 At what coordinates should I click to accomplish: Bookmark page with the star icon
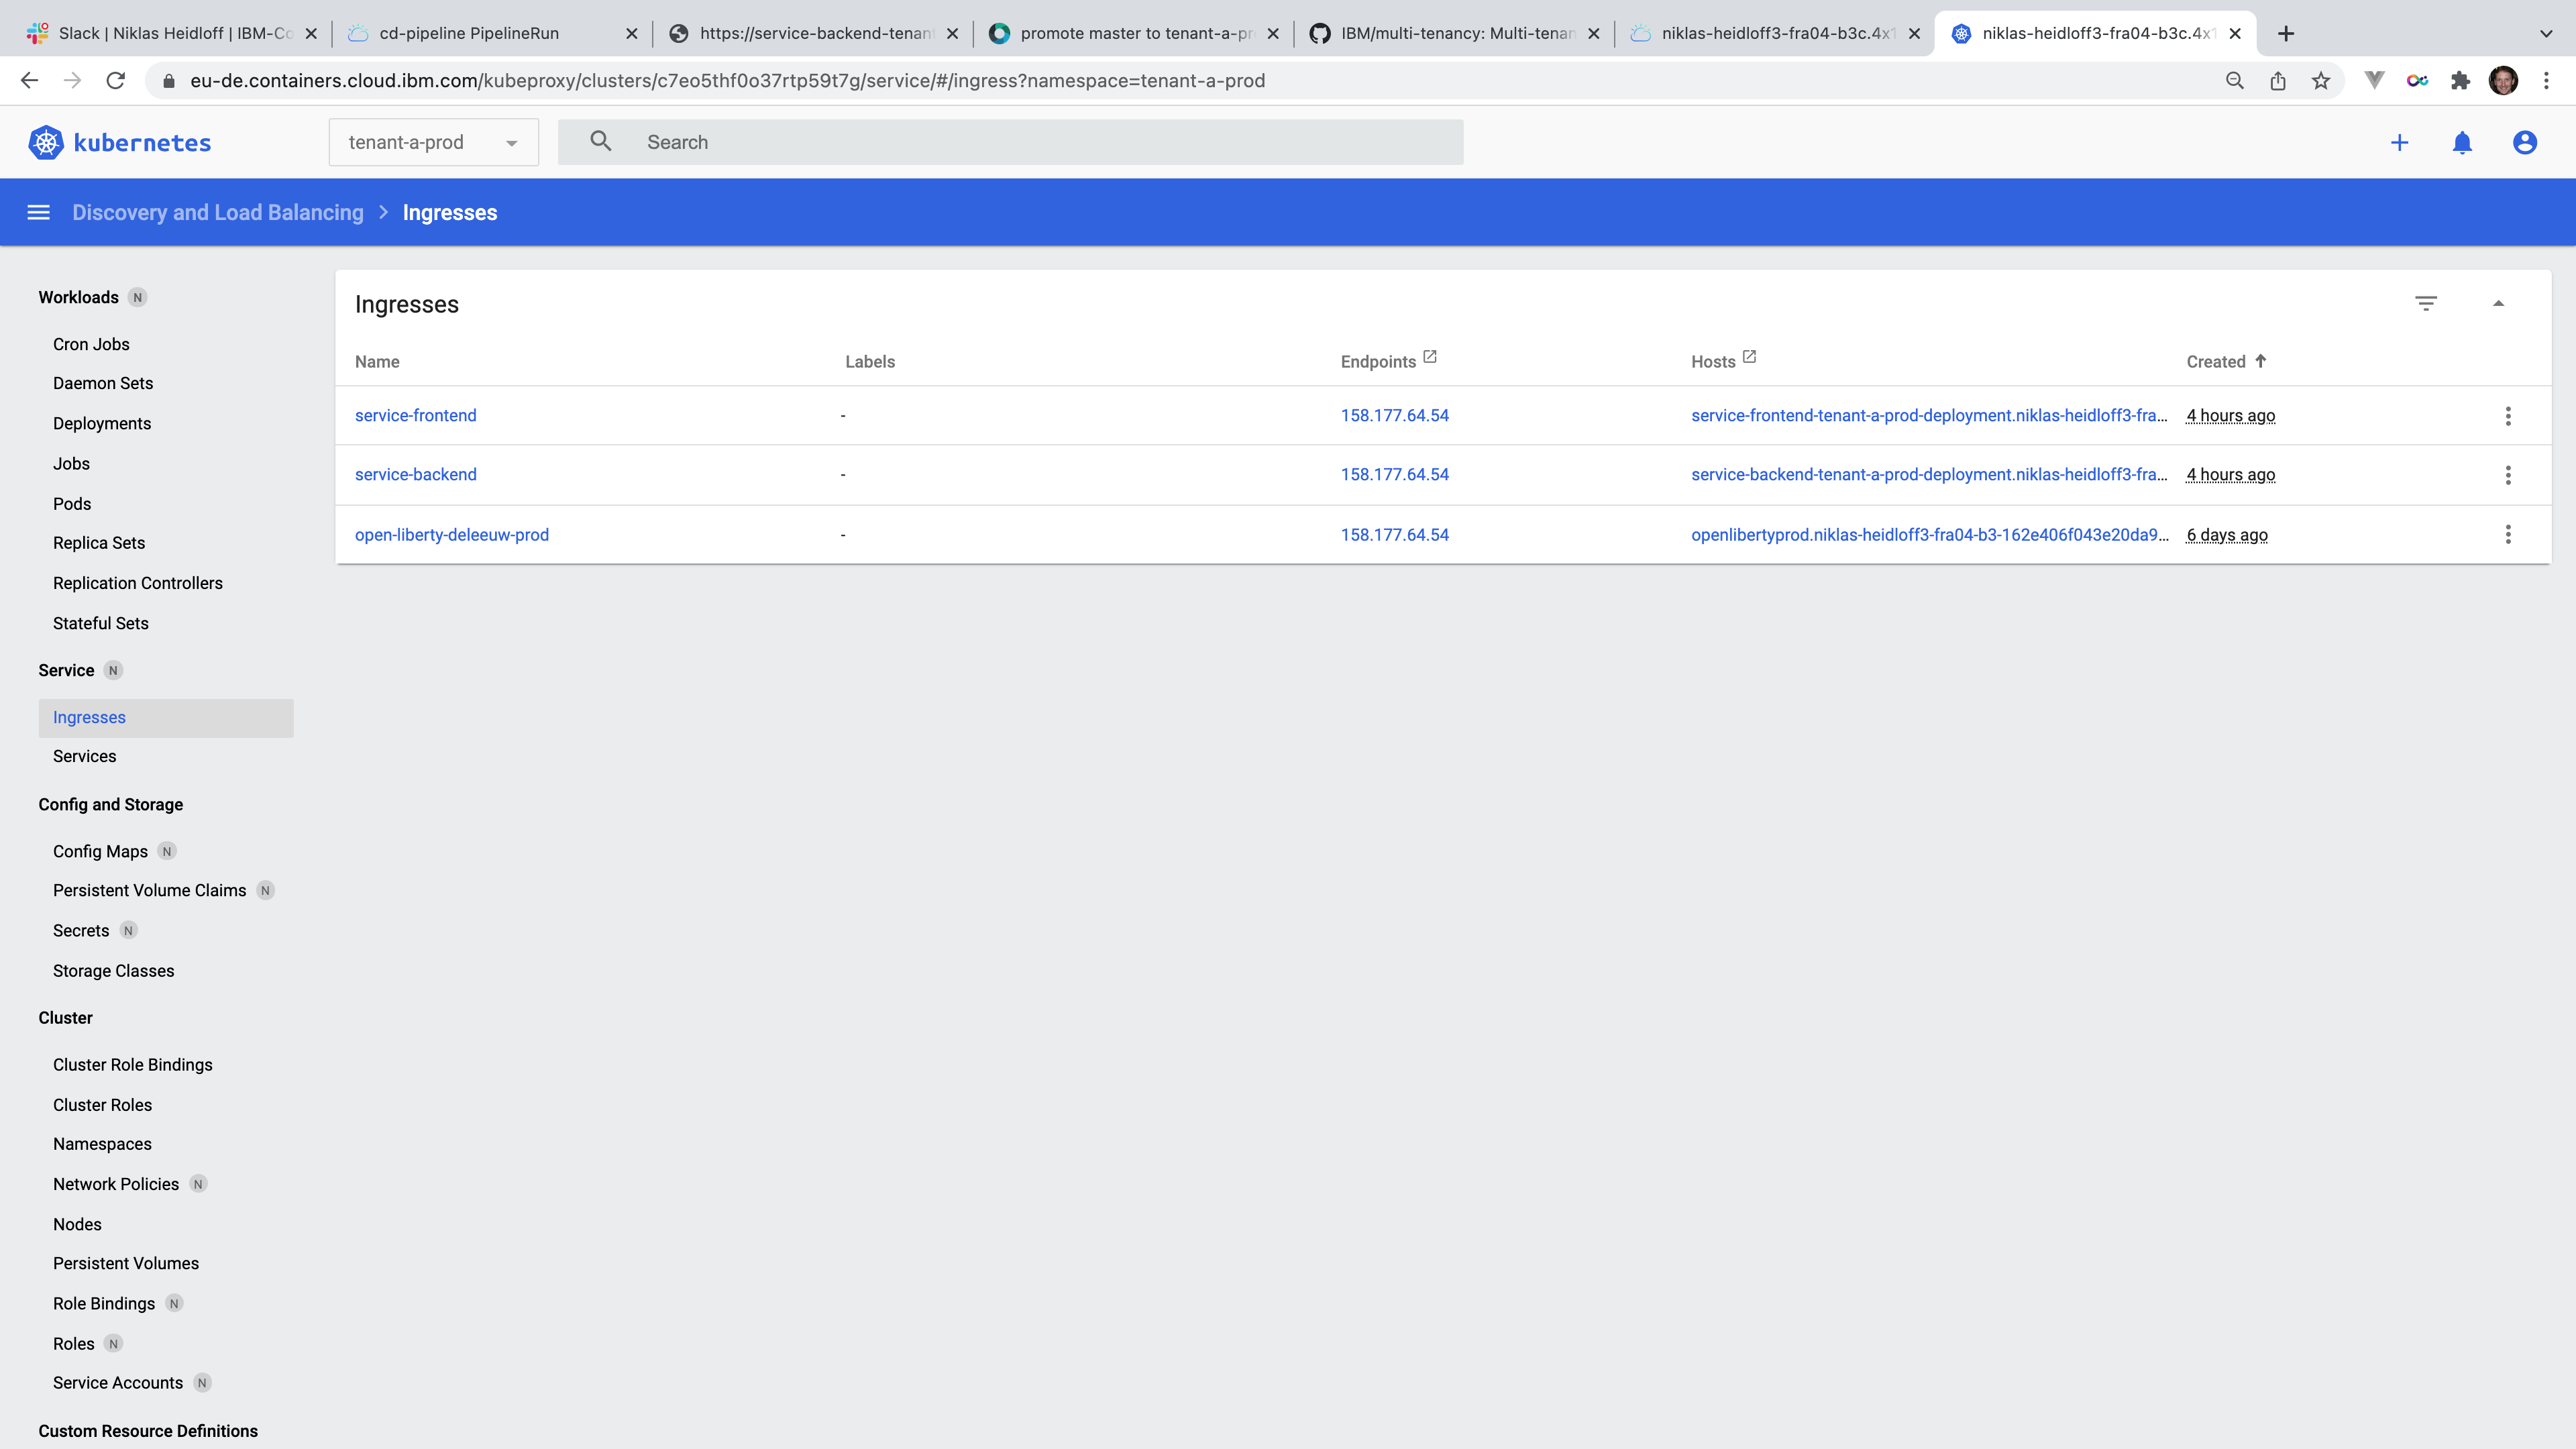tap(2321, 81)
